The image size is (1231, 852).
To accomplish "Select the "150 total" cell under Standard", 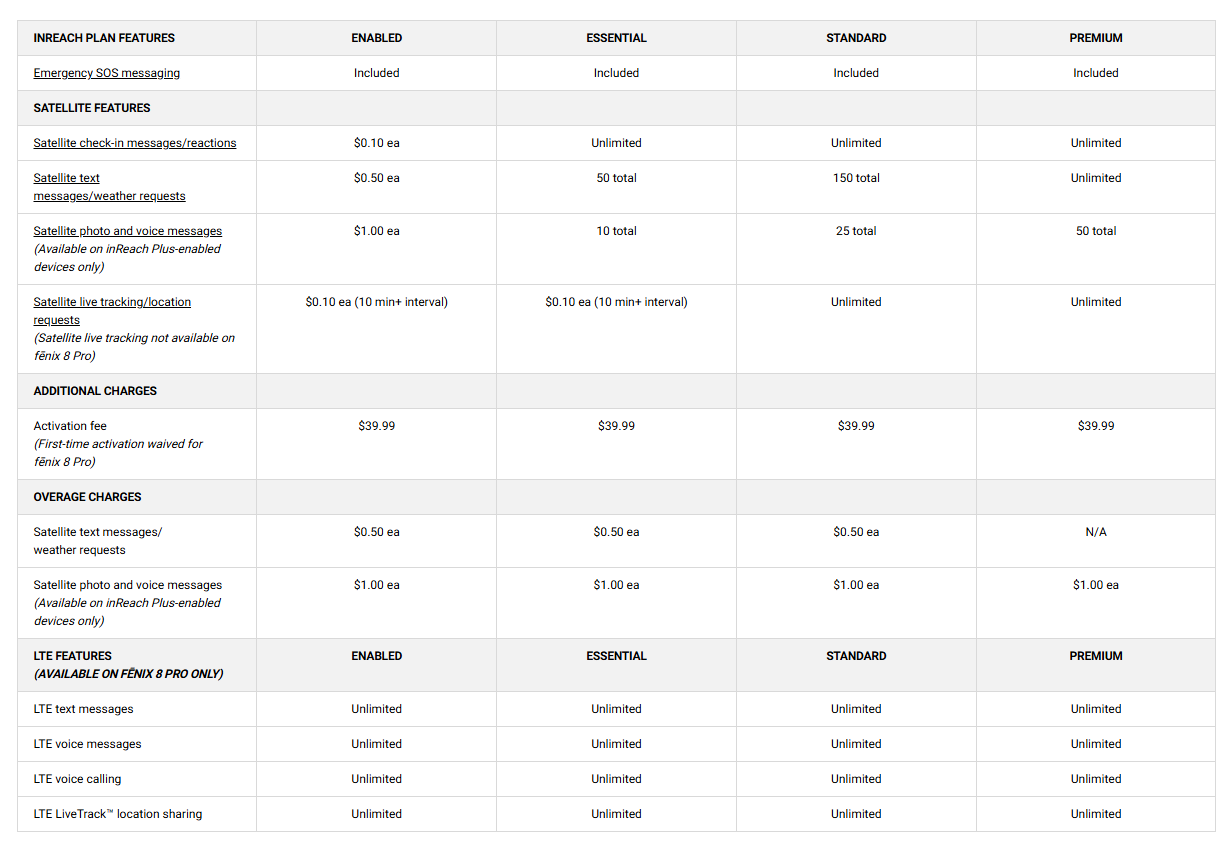I will tap(856, 178).
